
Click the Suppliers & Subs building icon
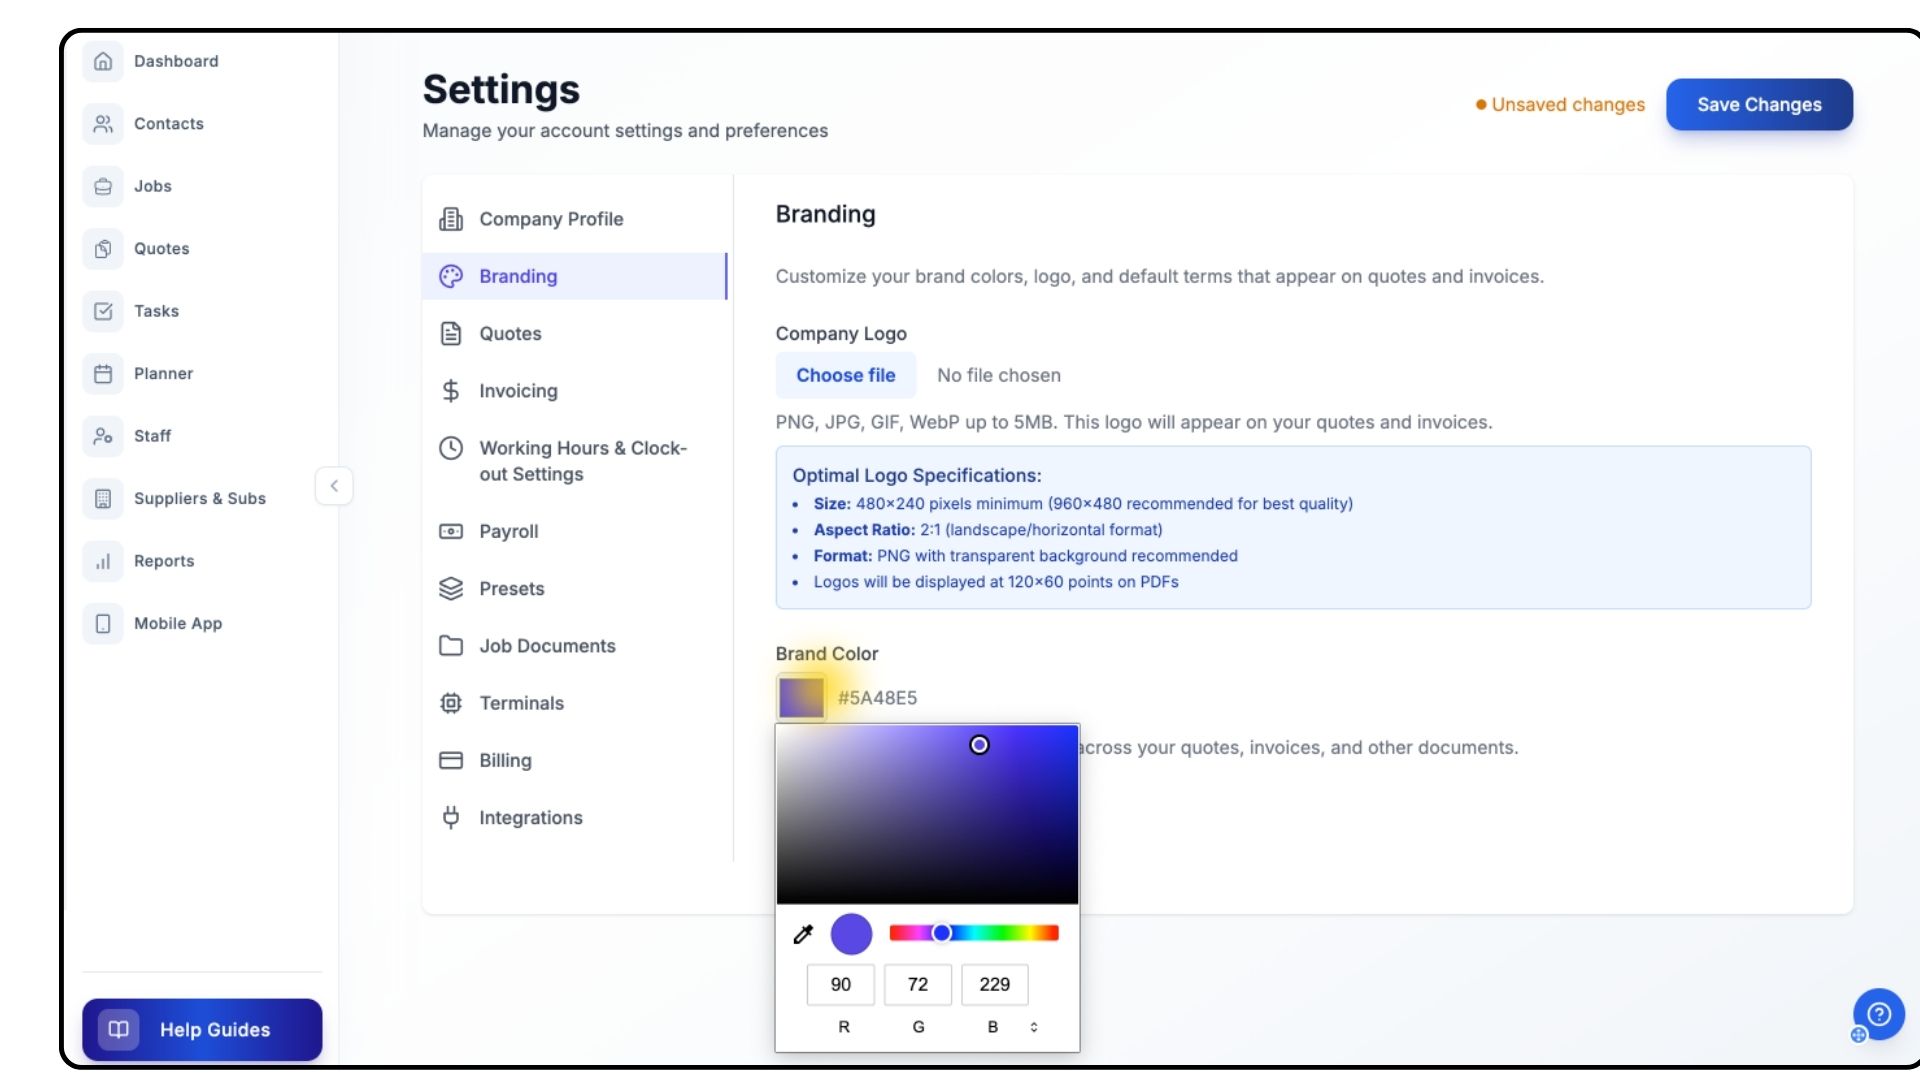pos(103,499)
